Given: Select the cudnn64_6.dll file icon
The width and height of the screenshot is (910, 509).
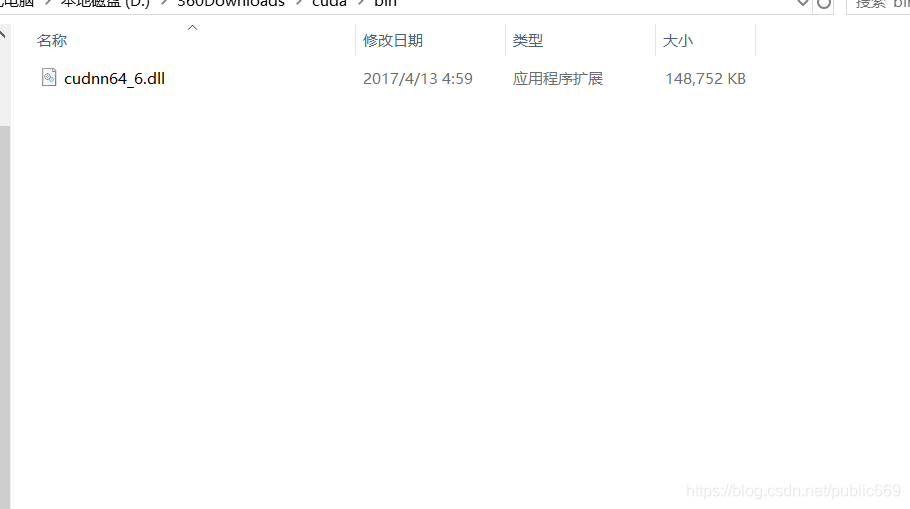Looking at the screenshot, I should (49, 78).
